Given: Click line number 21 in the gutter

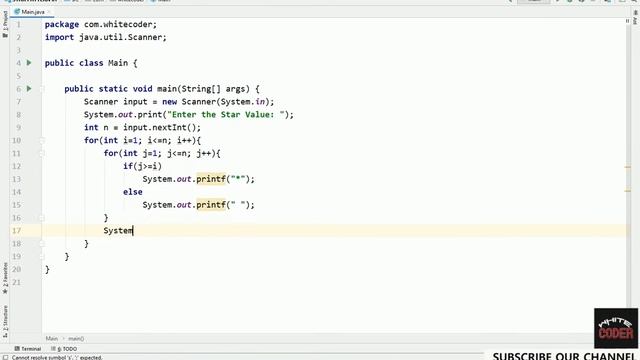Looking at the screenshot, I should [x=16, y=282].
